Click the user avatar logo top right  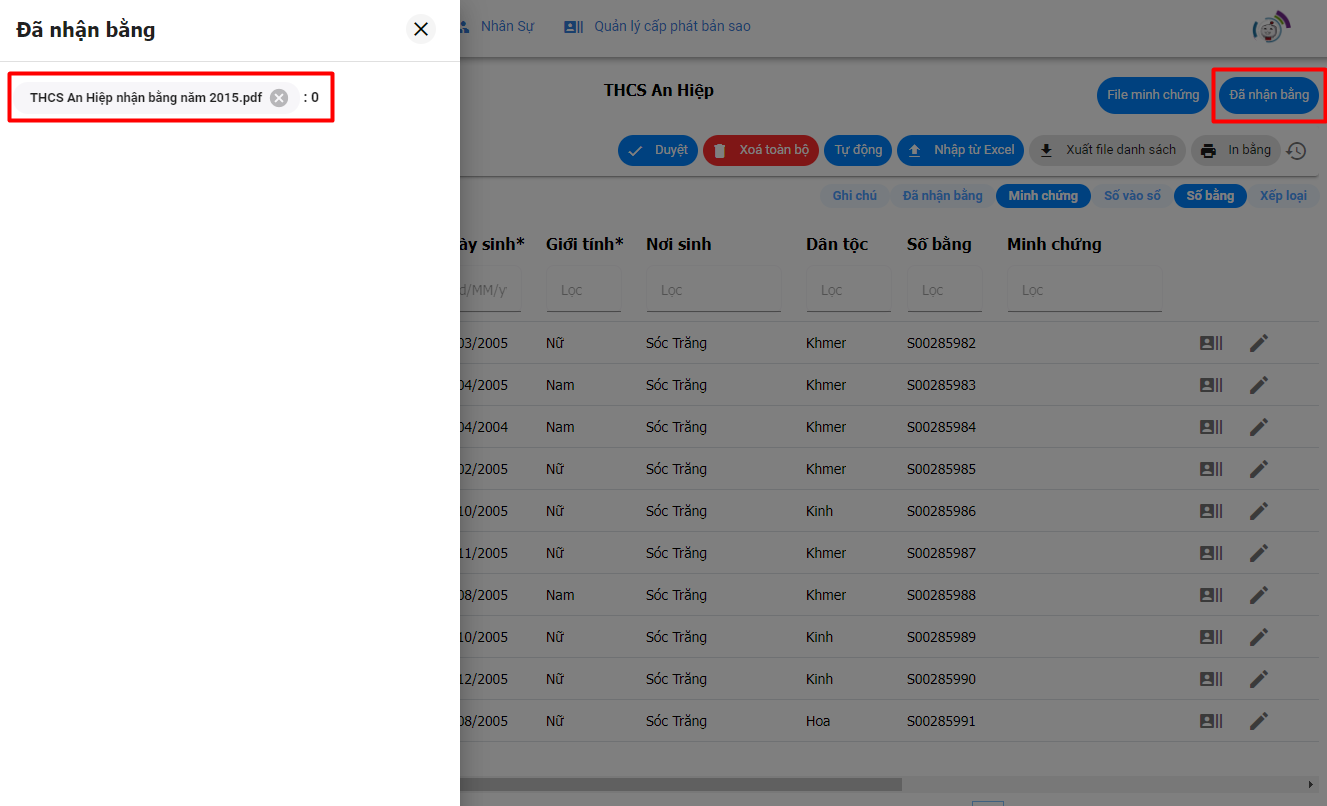(1270, 29)
